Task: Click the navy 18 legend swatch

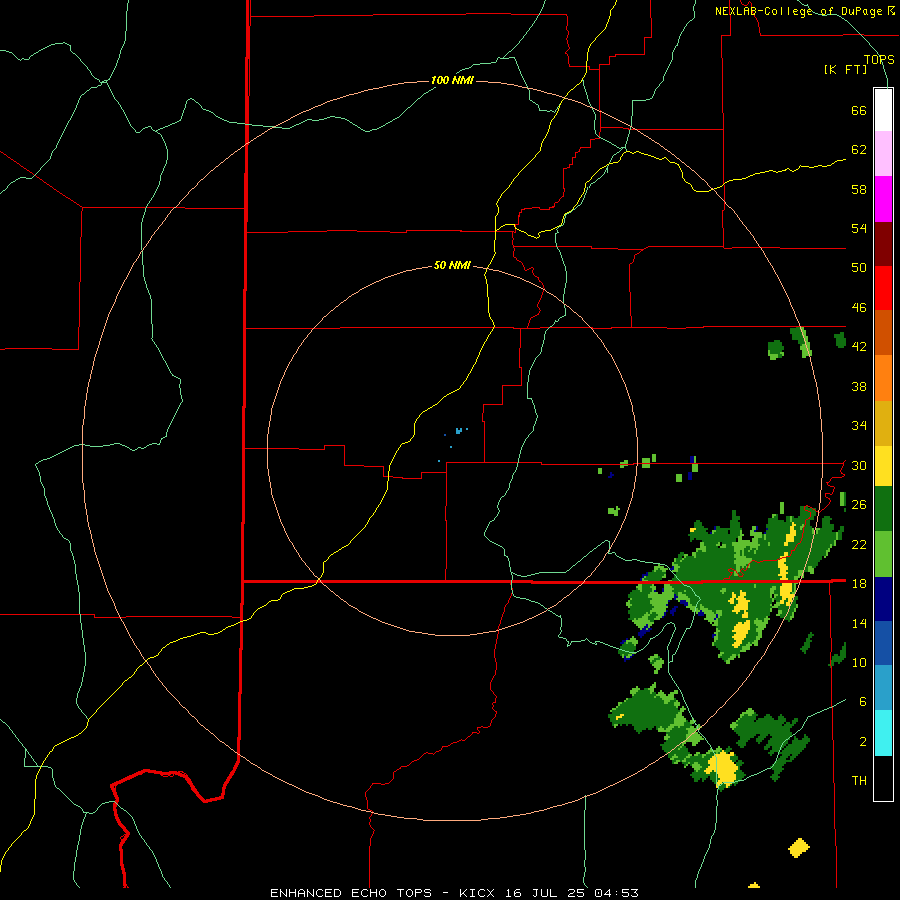Action: [883, 599]
